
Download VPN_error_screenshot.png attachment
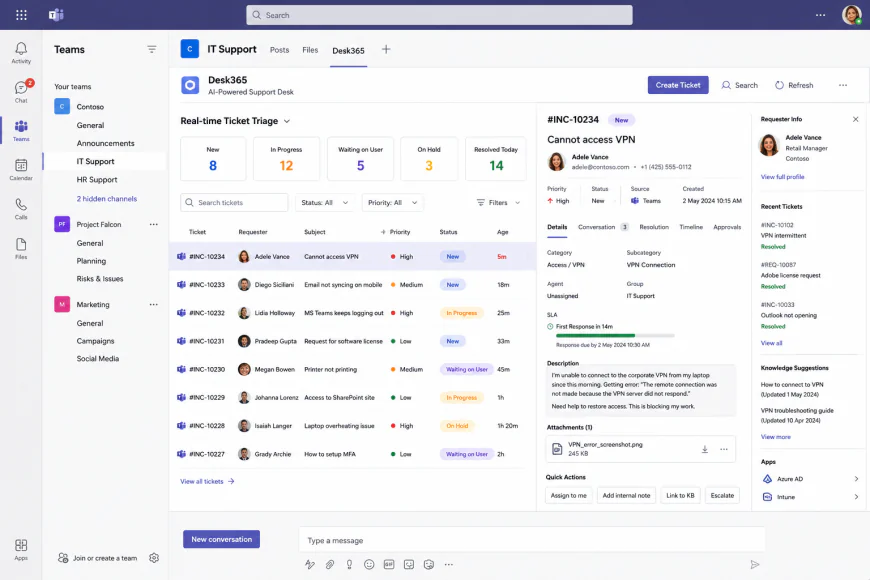pos(705,449)
